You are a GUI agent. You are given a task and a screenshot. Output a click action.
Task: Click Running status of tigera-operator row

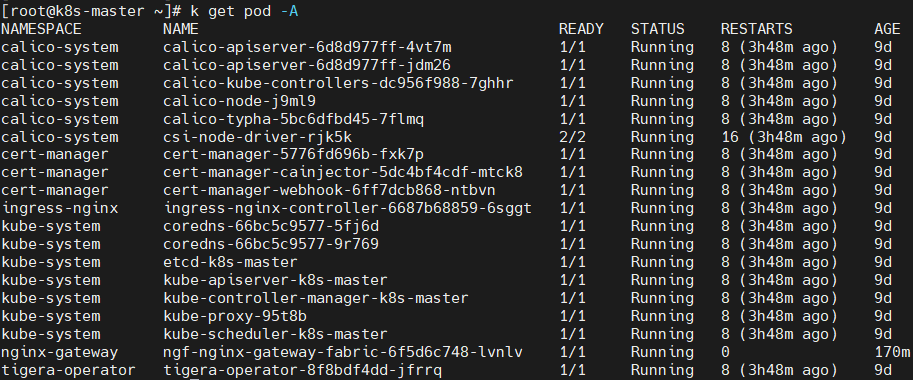click(x=662, y=370)
